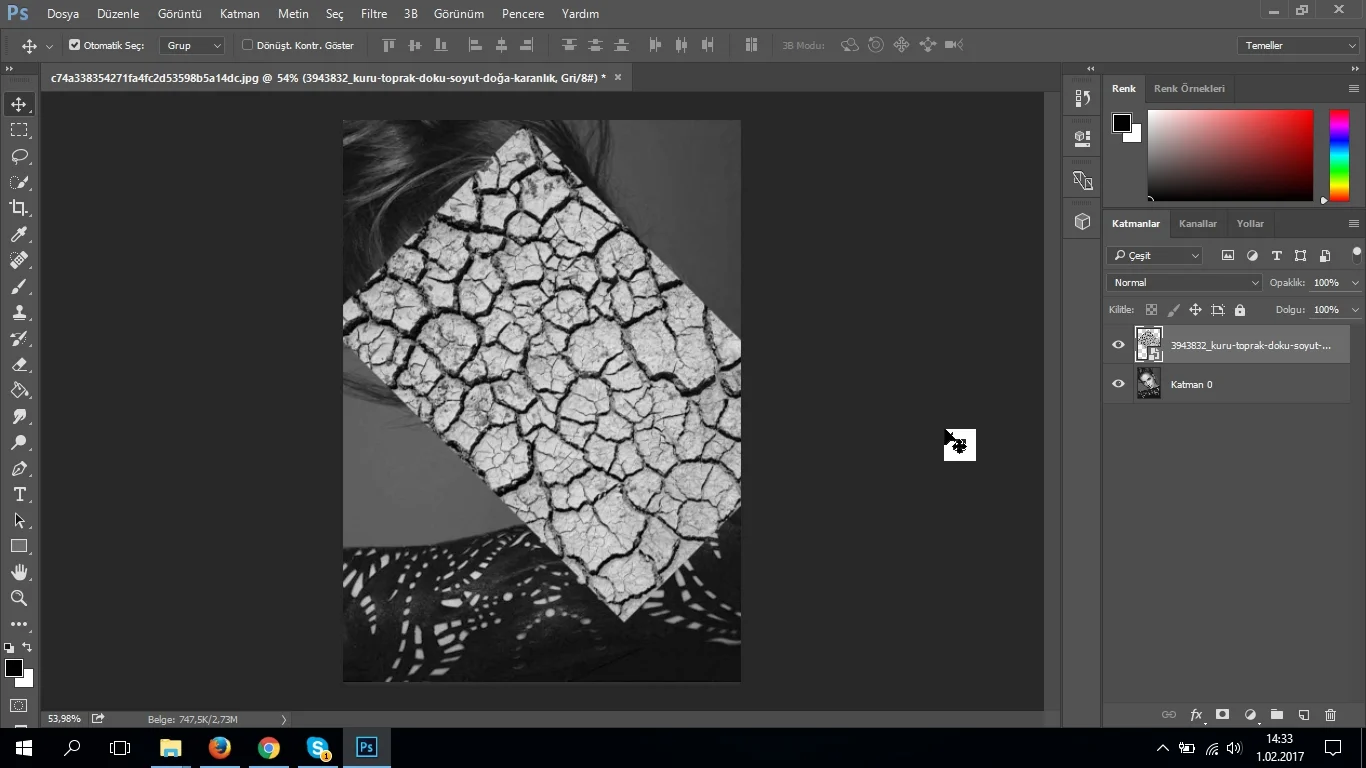Open the History panel icon
The image size is (1366, 768).
pyautogui.click(x=1082, y=98)
